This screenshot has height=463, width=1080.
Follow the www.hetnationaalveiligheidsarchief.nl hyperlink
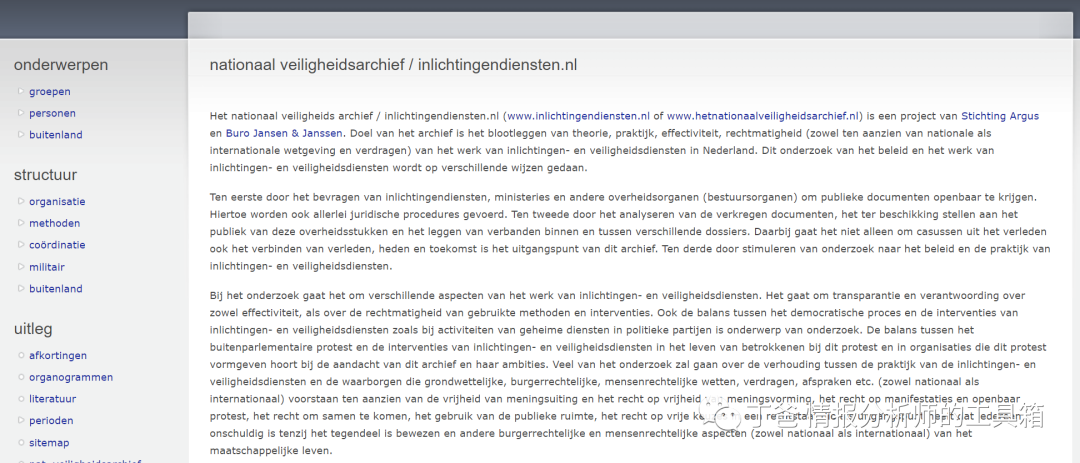pos(764,116)
